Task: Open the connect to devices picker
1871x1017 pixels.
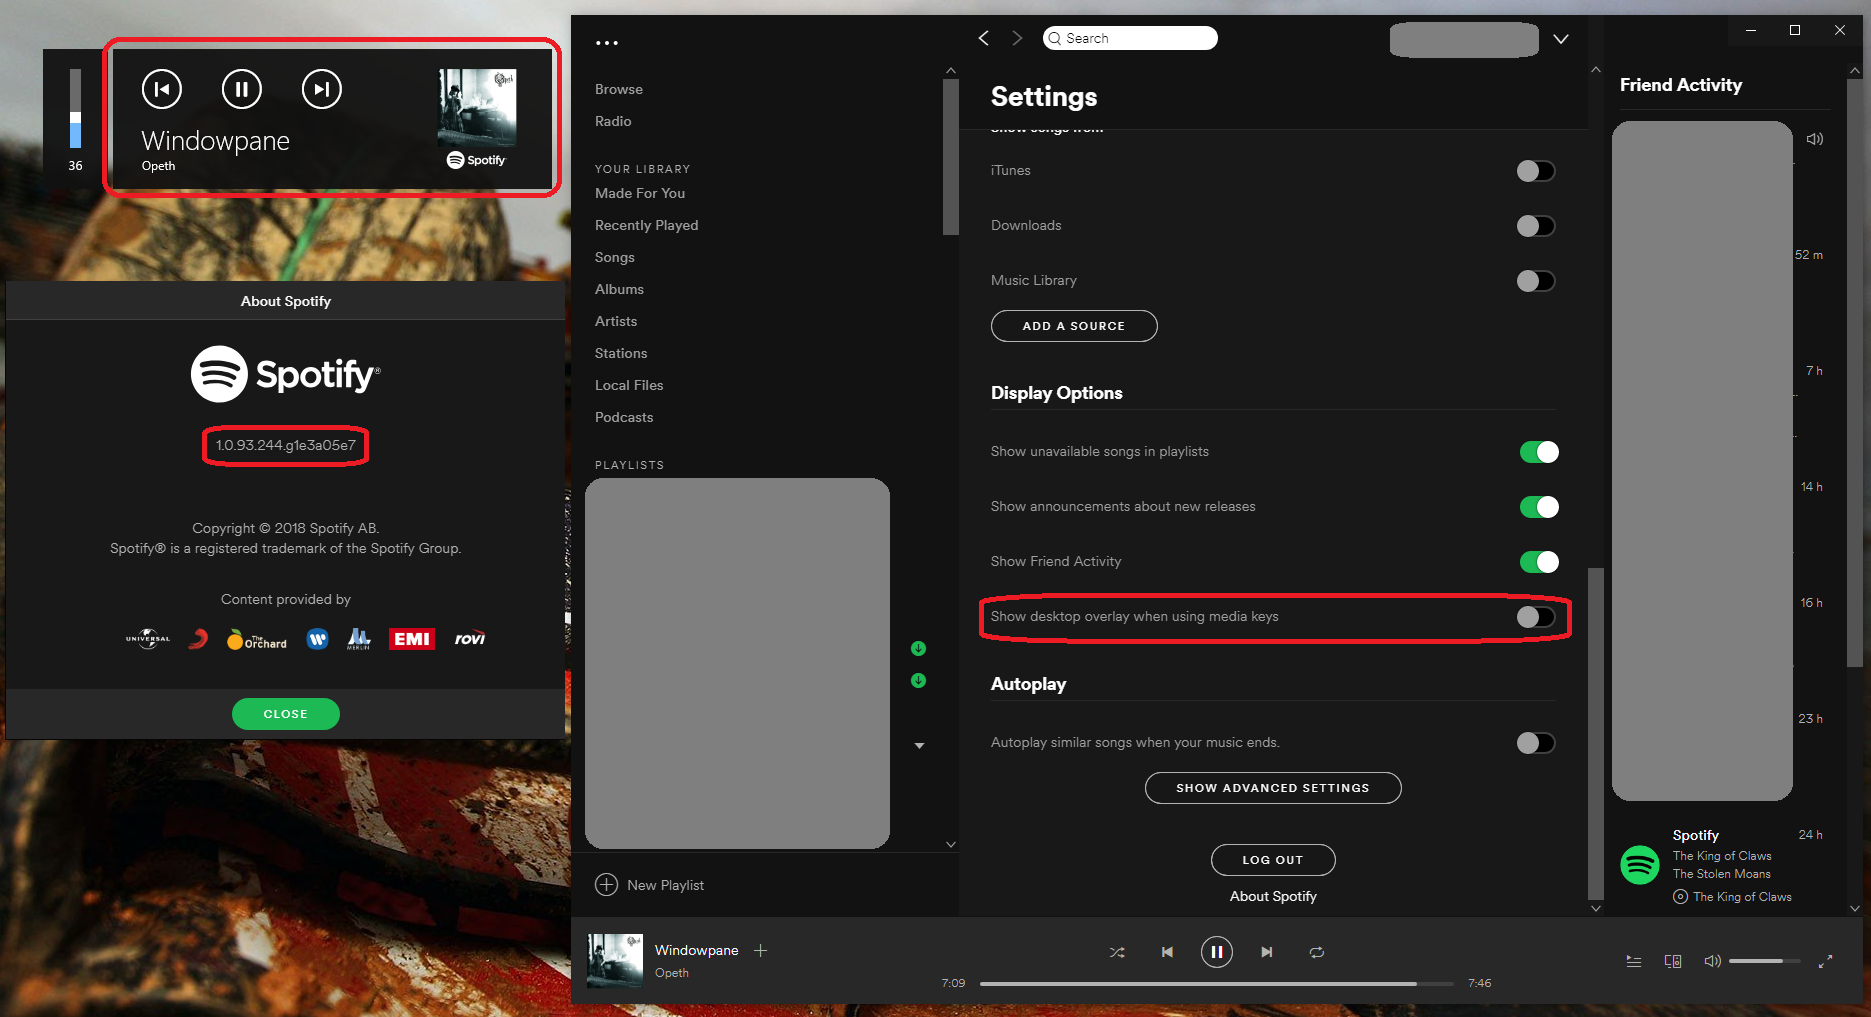Action: [x=1673, y=961]
